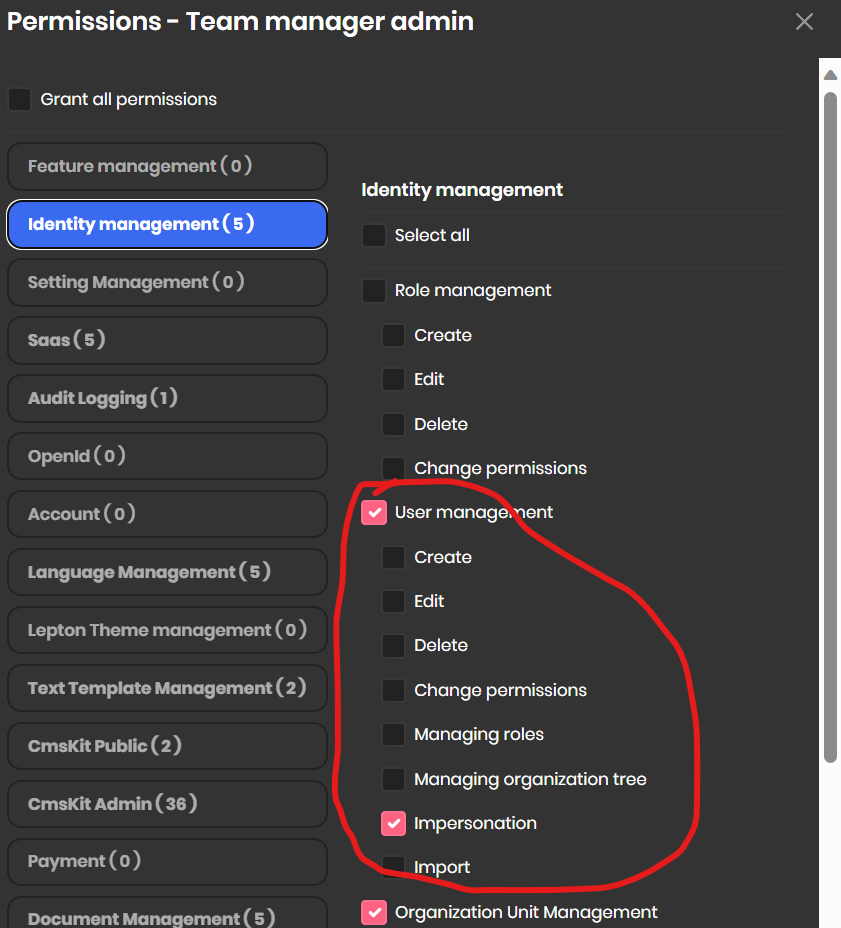The image size is (841, 928).
Task: Enable the Grant all permissions checkbox
Action: [20, 100]
